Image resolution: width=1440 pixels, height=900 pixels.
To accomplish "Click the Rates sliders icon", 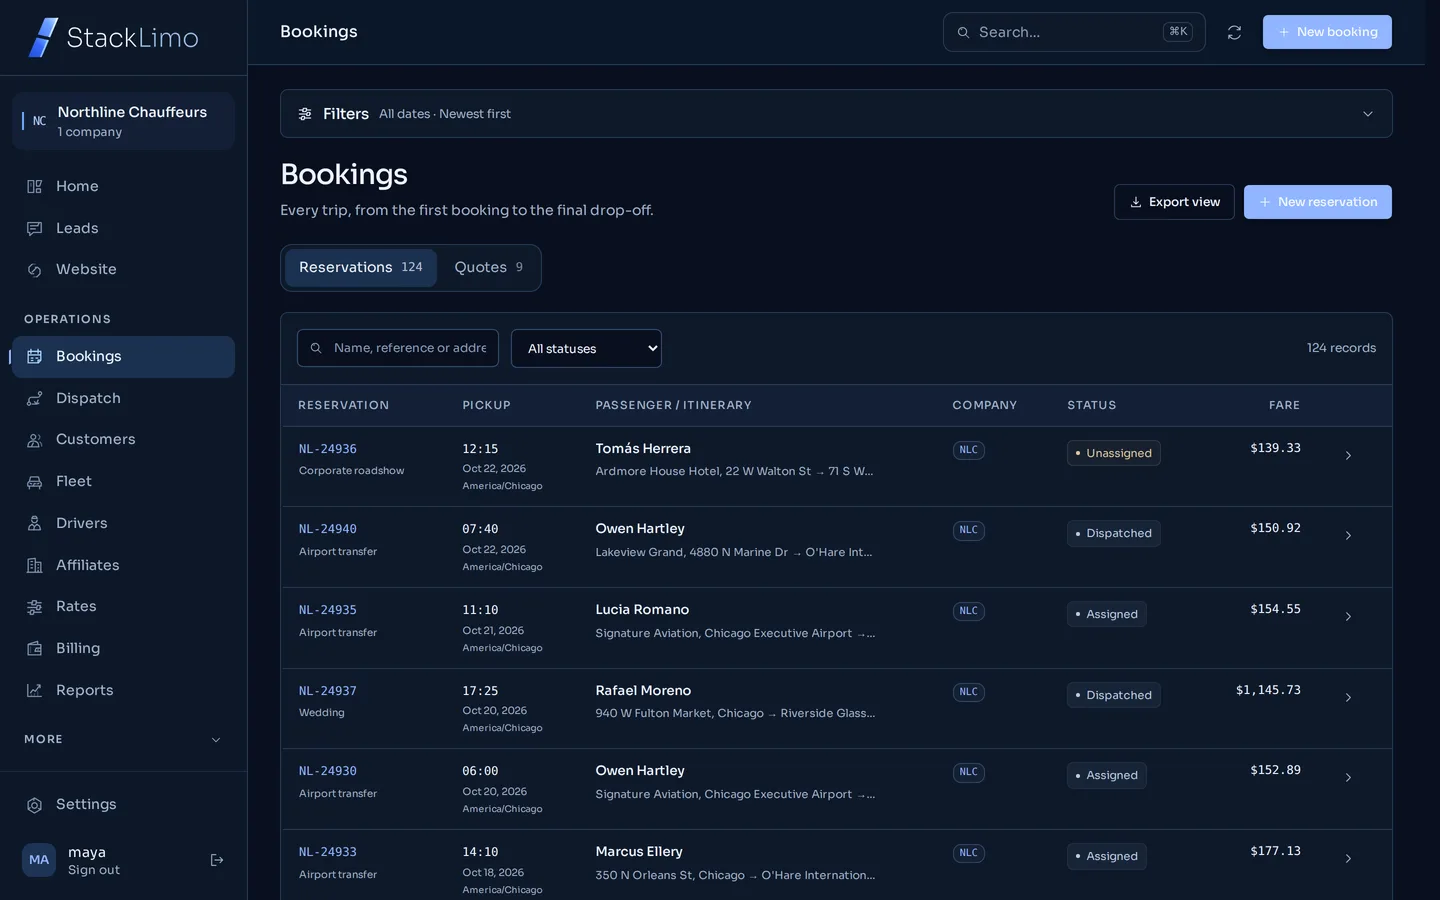I will pyautogui.click(x=35, y=607).
